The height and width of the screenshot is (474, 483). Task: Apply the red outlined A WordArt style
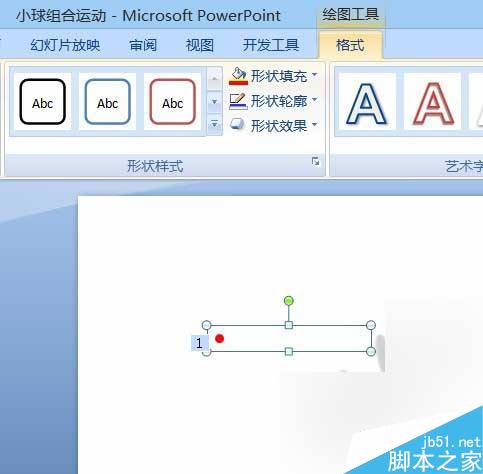click(432, 102)
